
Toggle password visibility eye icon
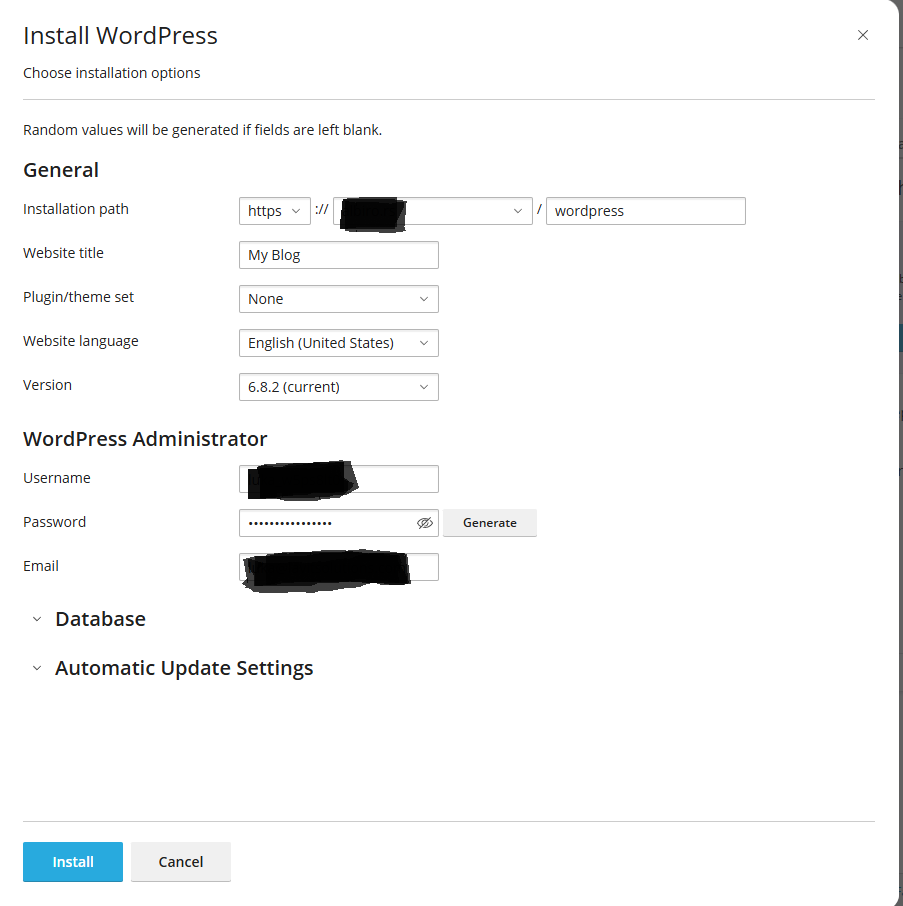click(425, 523)
